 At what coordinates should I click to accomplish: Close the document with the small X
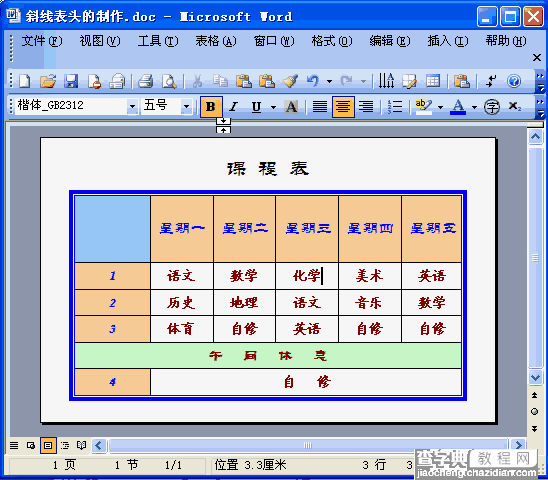pos(537,57)
